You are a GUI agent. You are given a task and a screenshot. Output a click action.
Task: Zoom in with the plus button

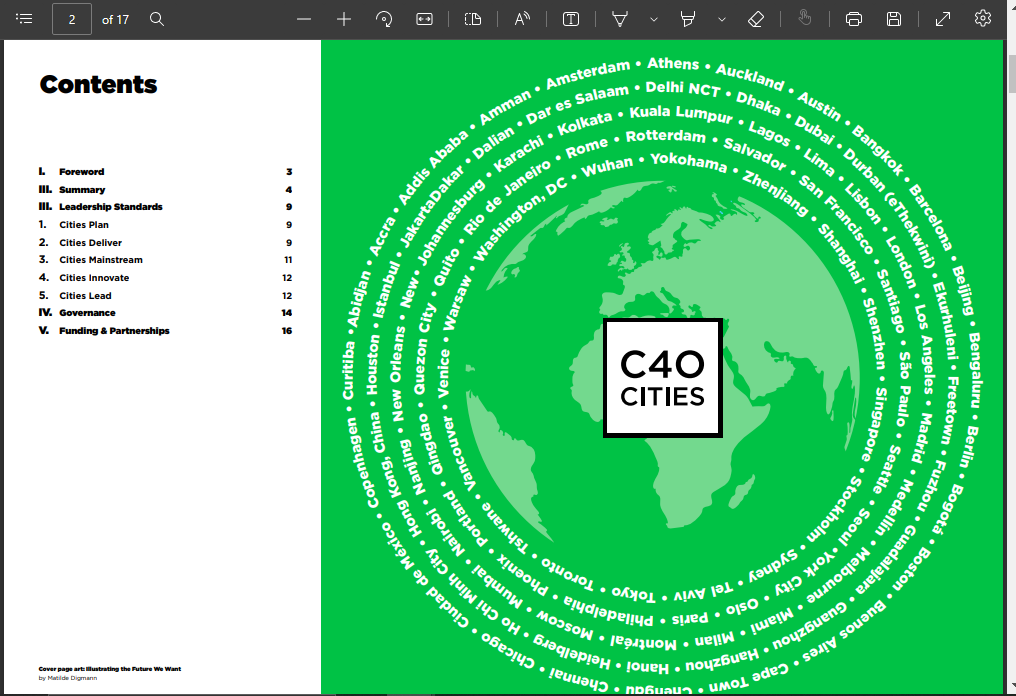pyautogui.click(x=344, y=19)
